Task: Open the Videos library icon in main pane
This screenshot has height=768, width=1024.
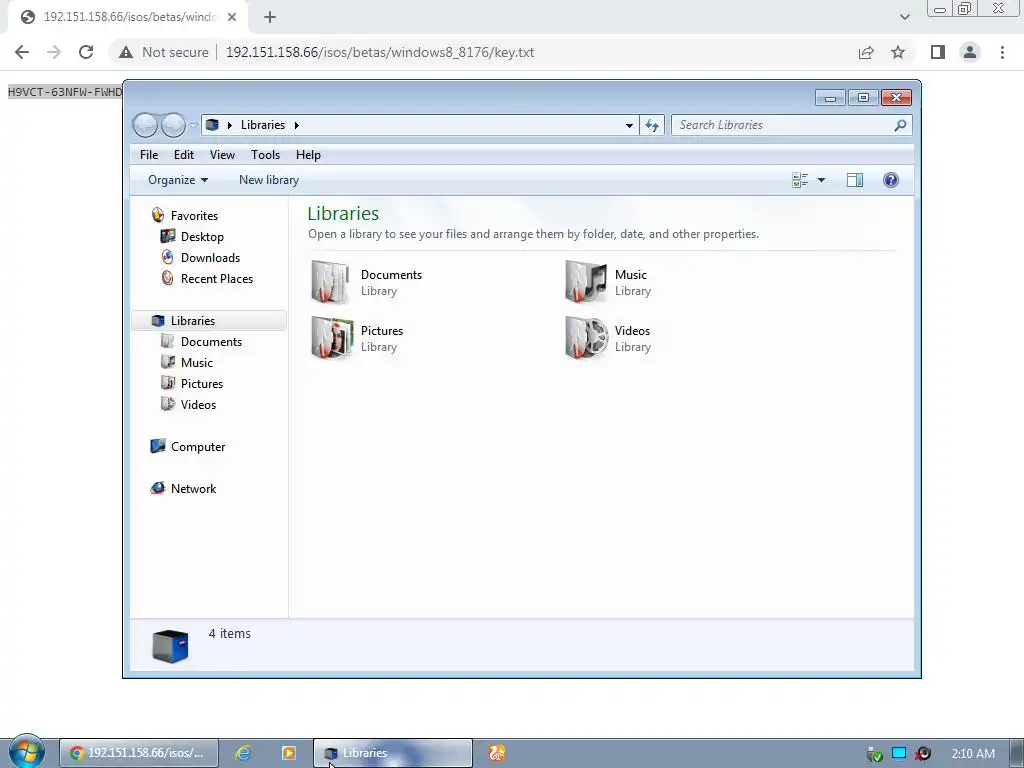Action: [586, 338]
